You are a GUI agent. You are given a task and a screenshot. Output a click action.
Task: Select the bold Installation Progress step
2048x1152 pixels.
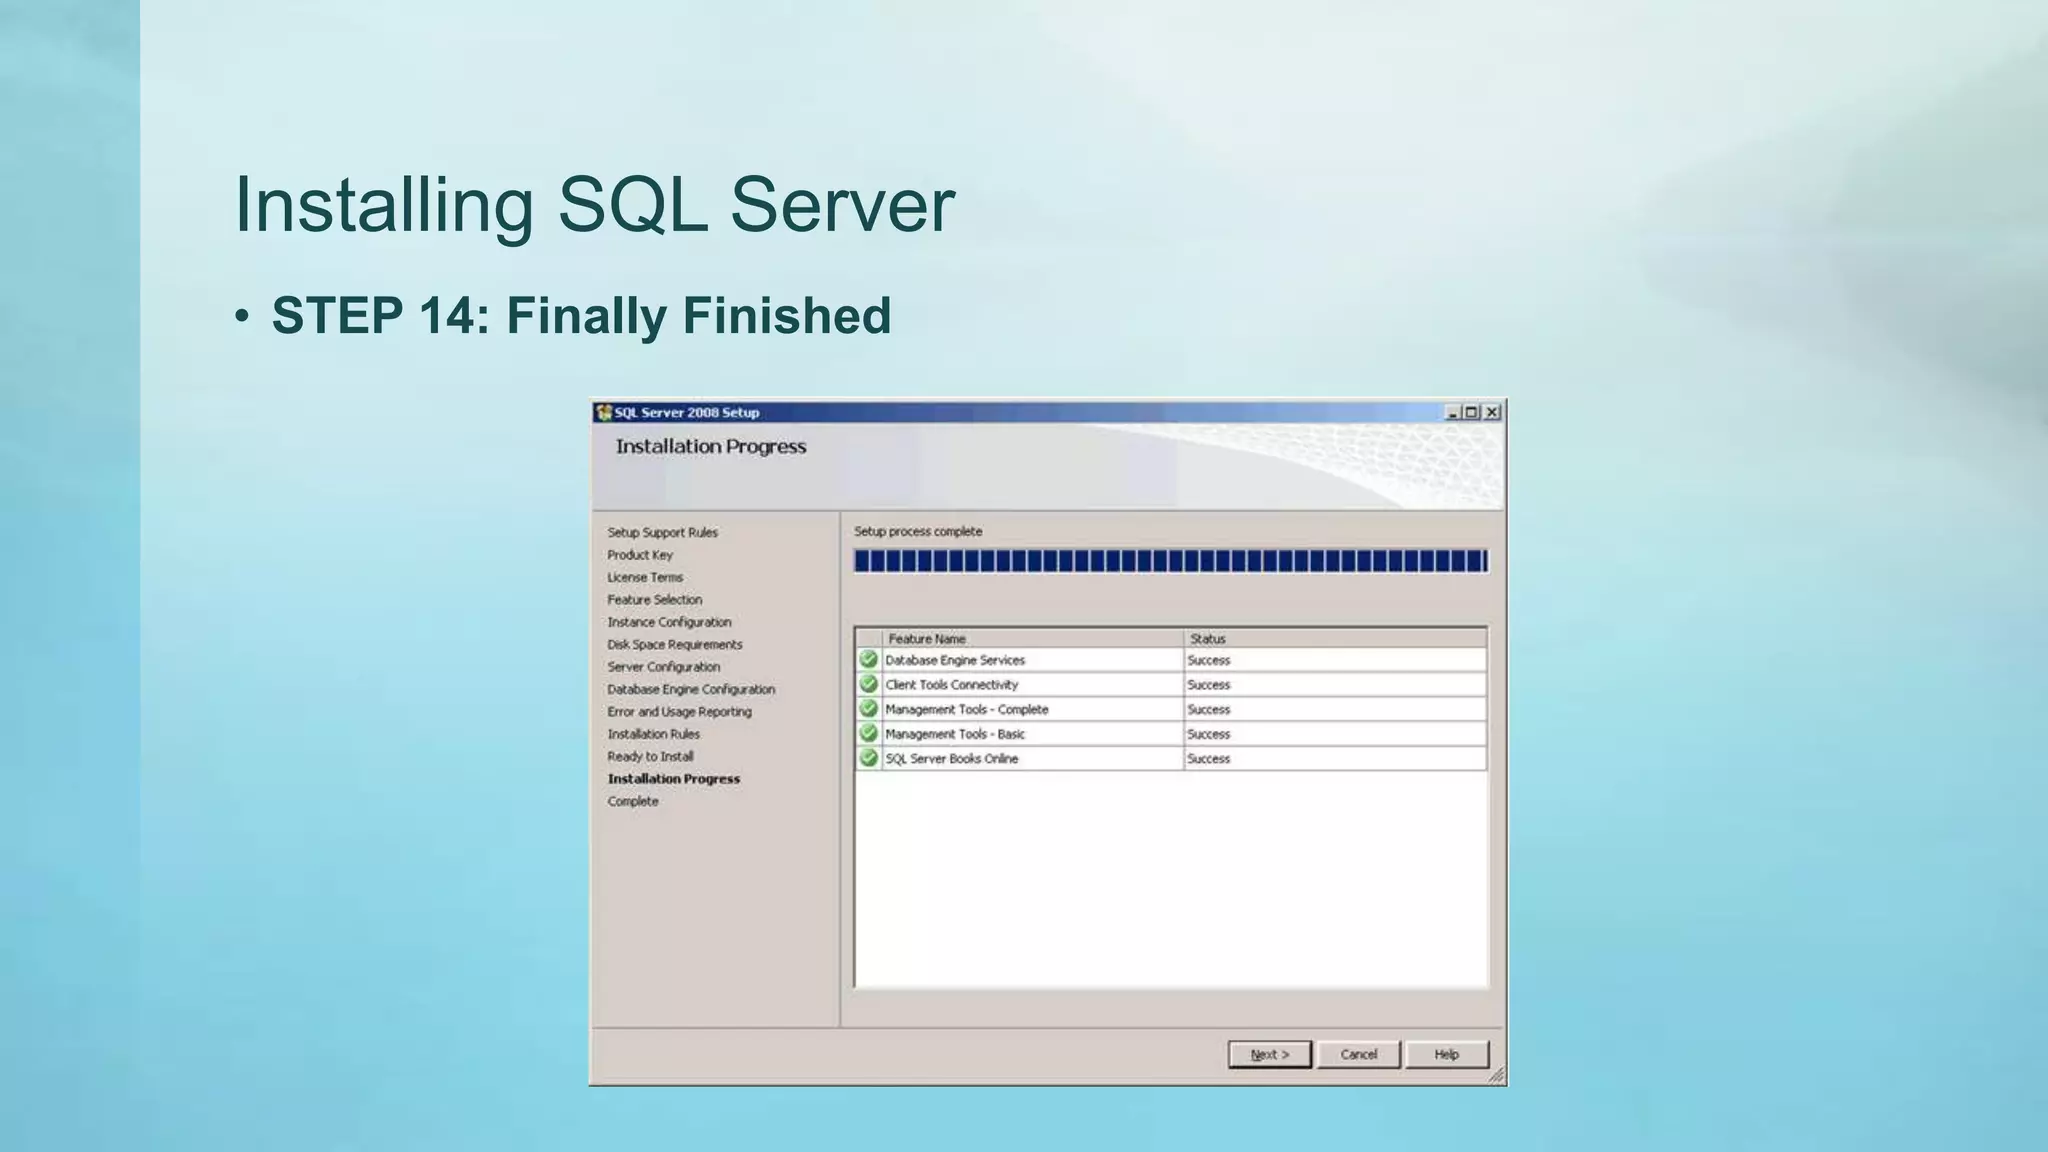tap(674, 779)
